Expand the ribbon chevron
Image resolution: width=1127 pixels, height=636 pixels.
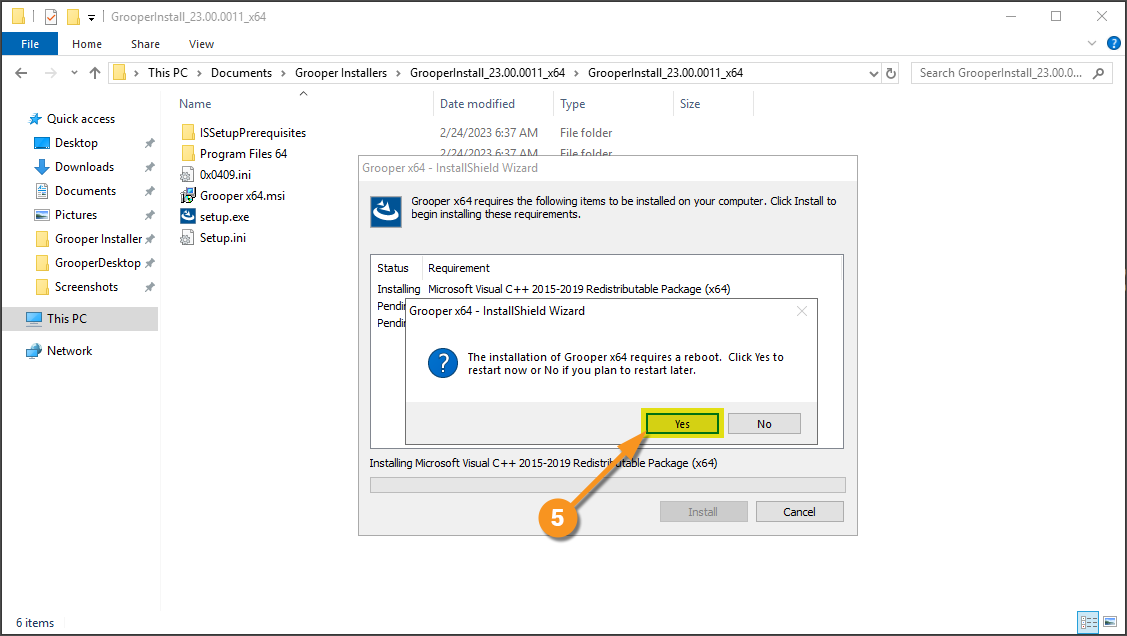pos(1092,43)
